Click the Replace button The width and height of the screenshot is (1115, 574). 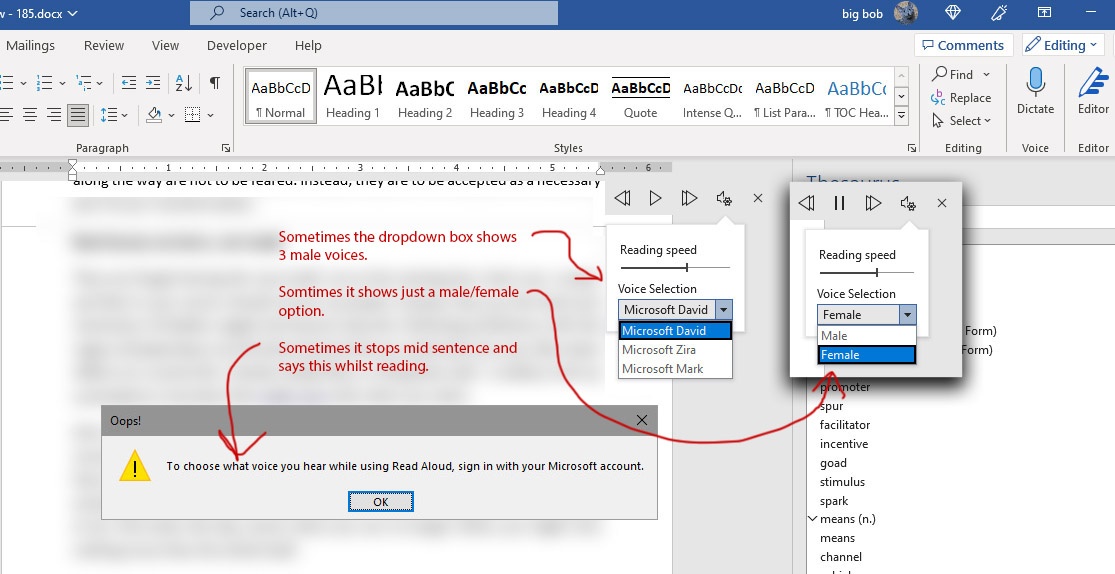[x=961, y=97]
